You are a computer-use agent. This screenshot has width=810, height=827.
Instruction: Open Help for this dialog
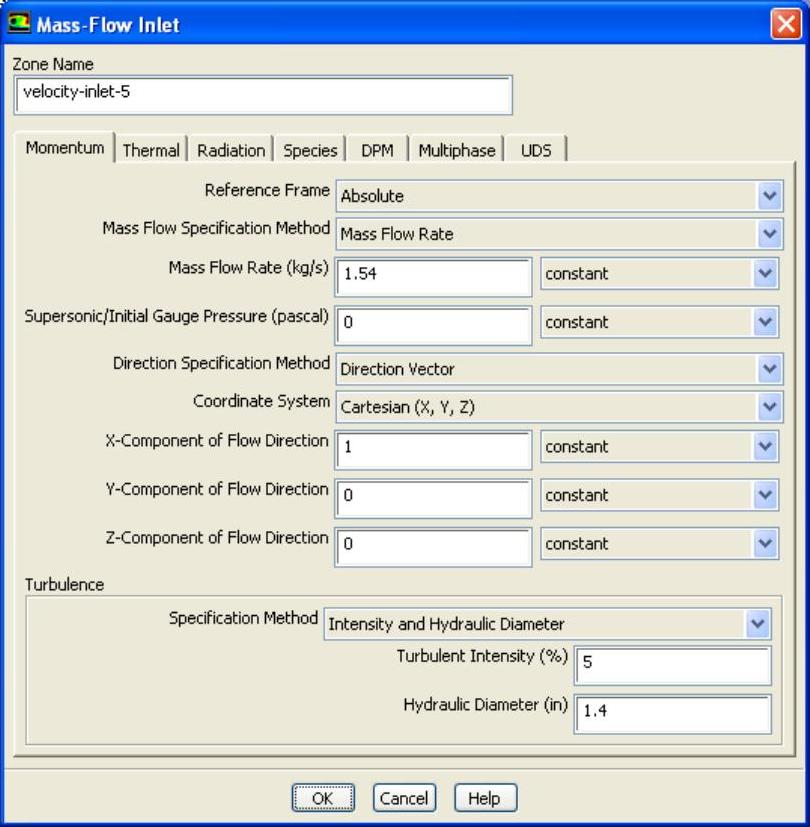(x=485, y=798)
